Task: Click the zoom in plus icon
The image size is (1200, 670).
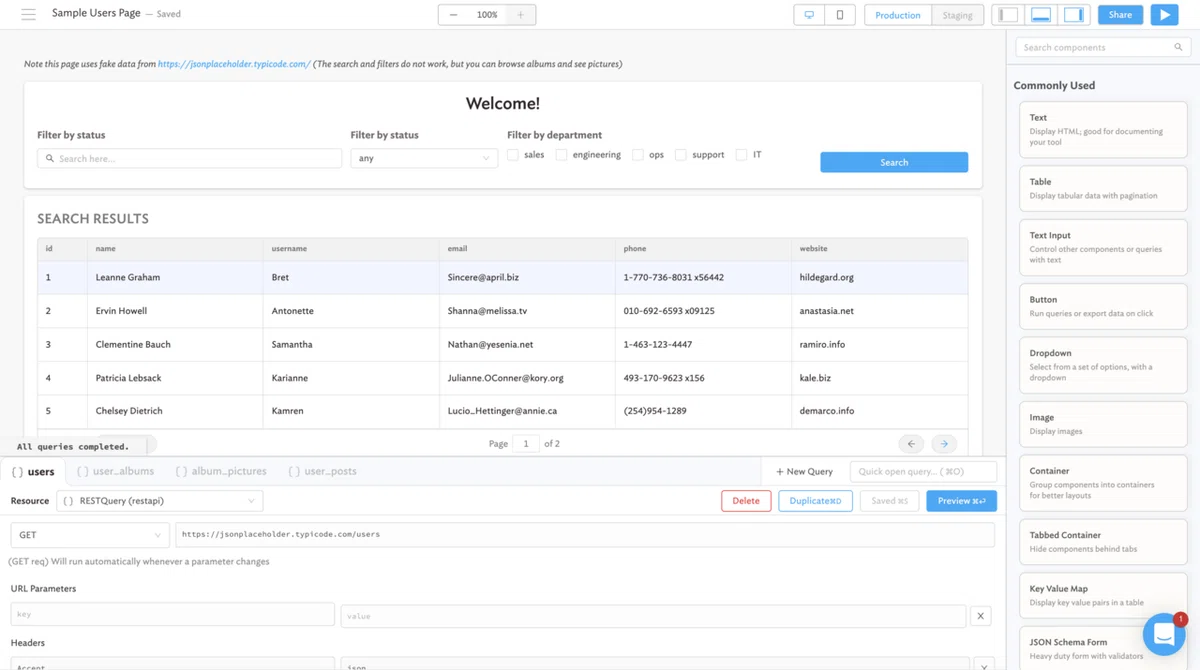Action: point(520,15)
